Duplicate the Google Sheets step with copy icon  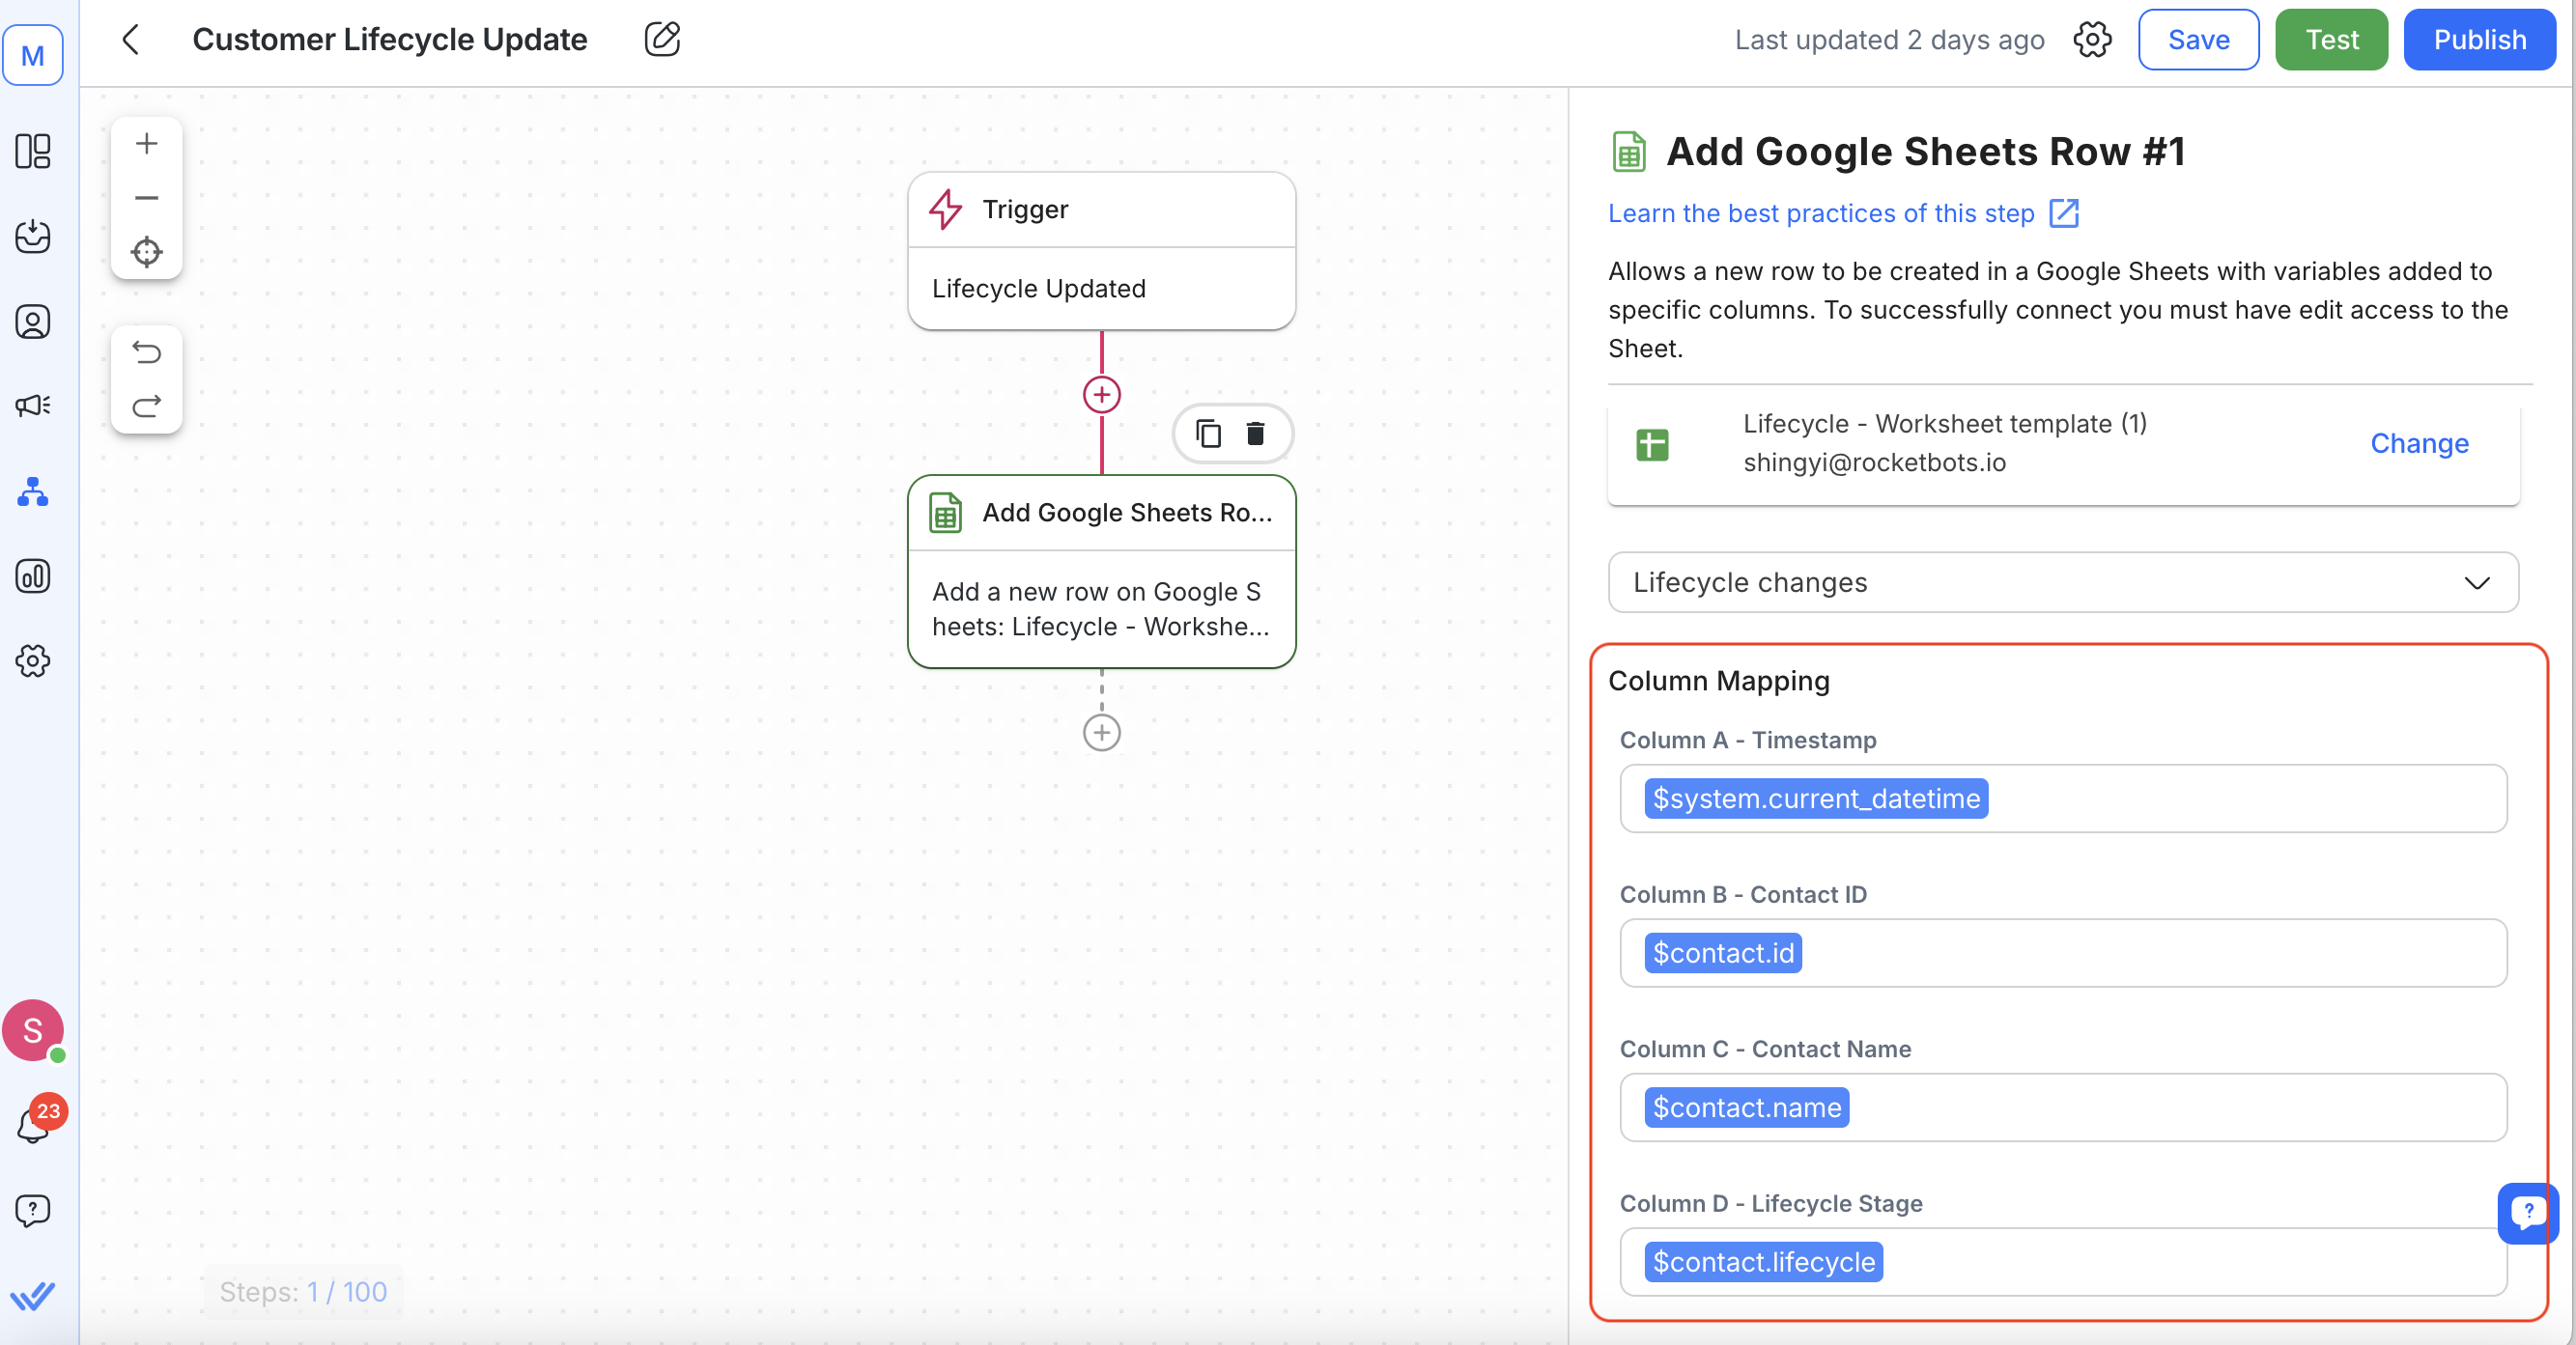[x=1208, y=434]
